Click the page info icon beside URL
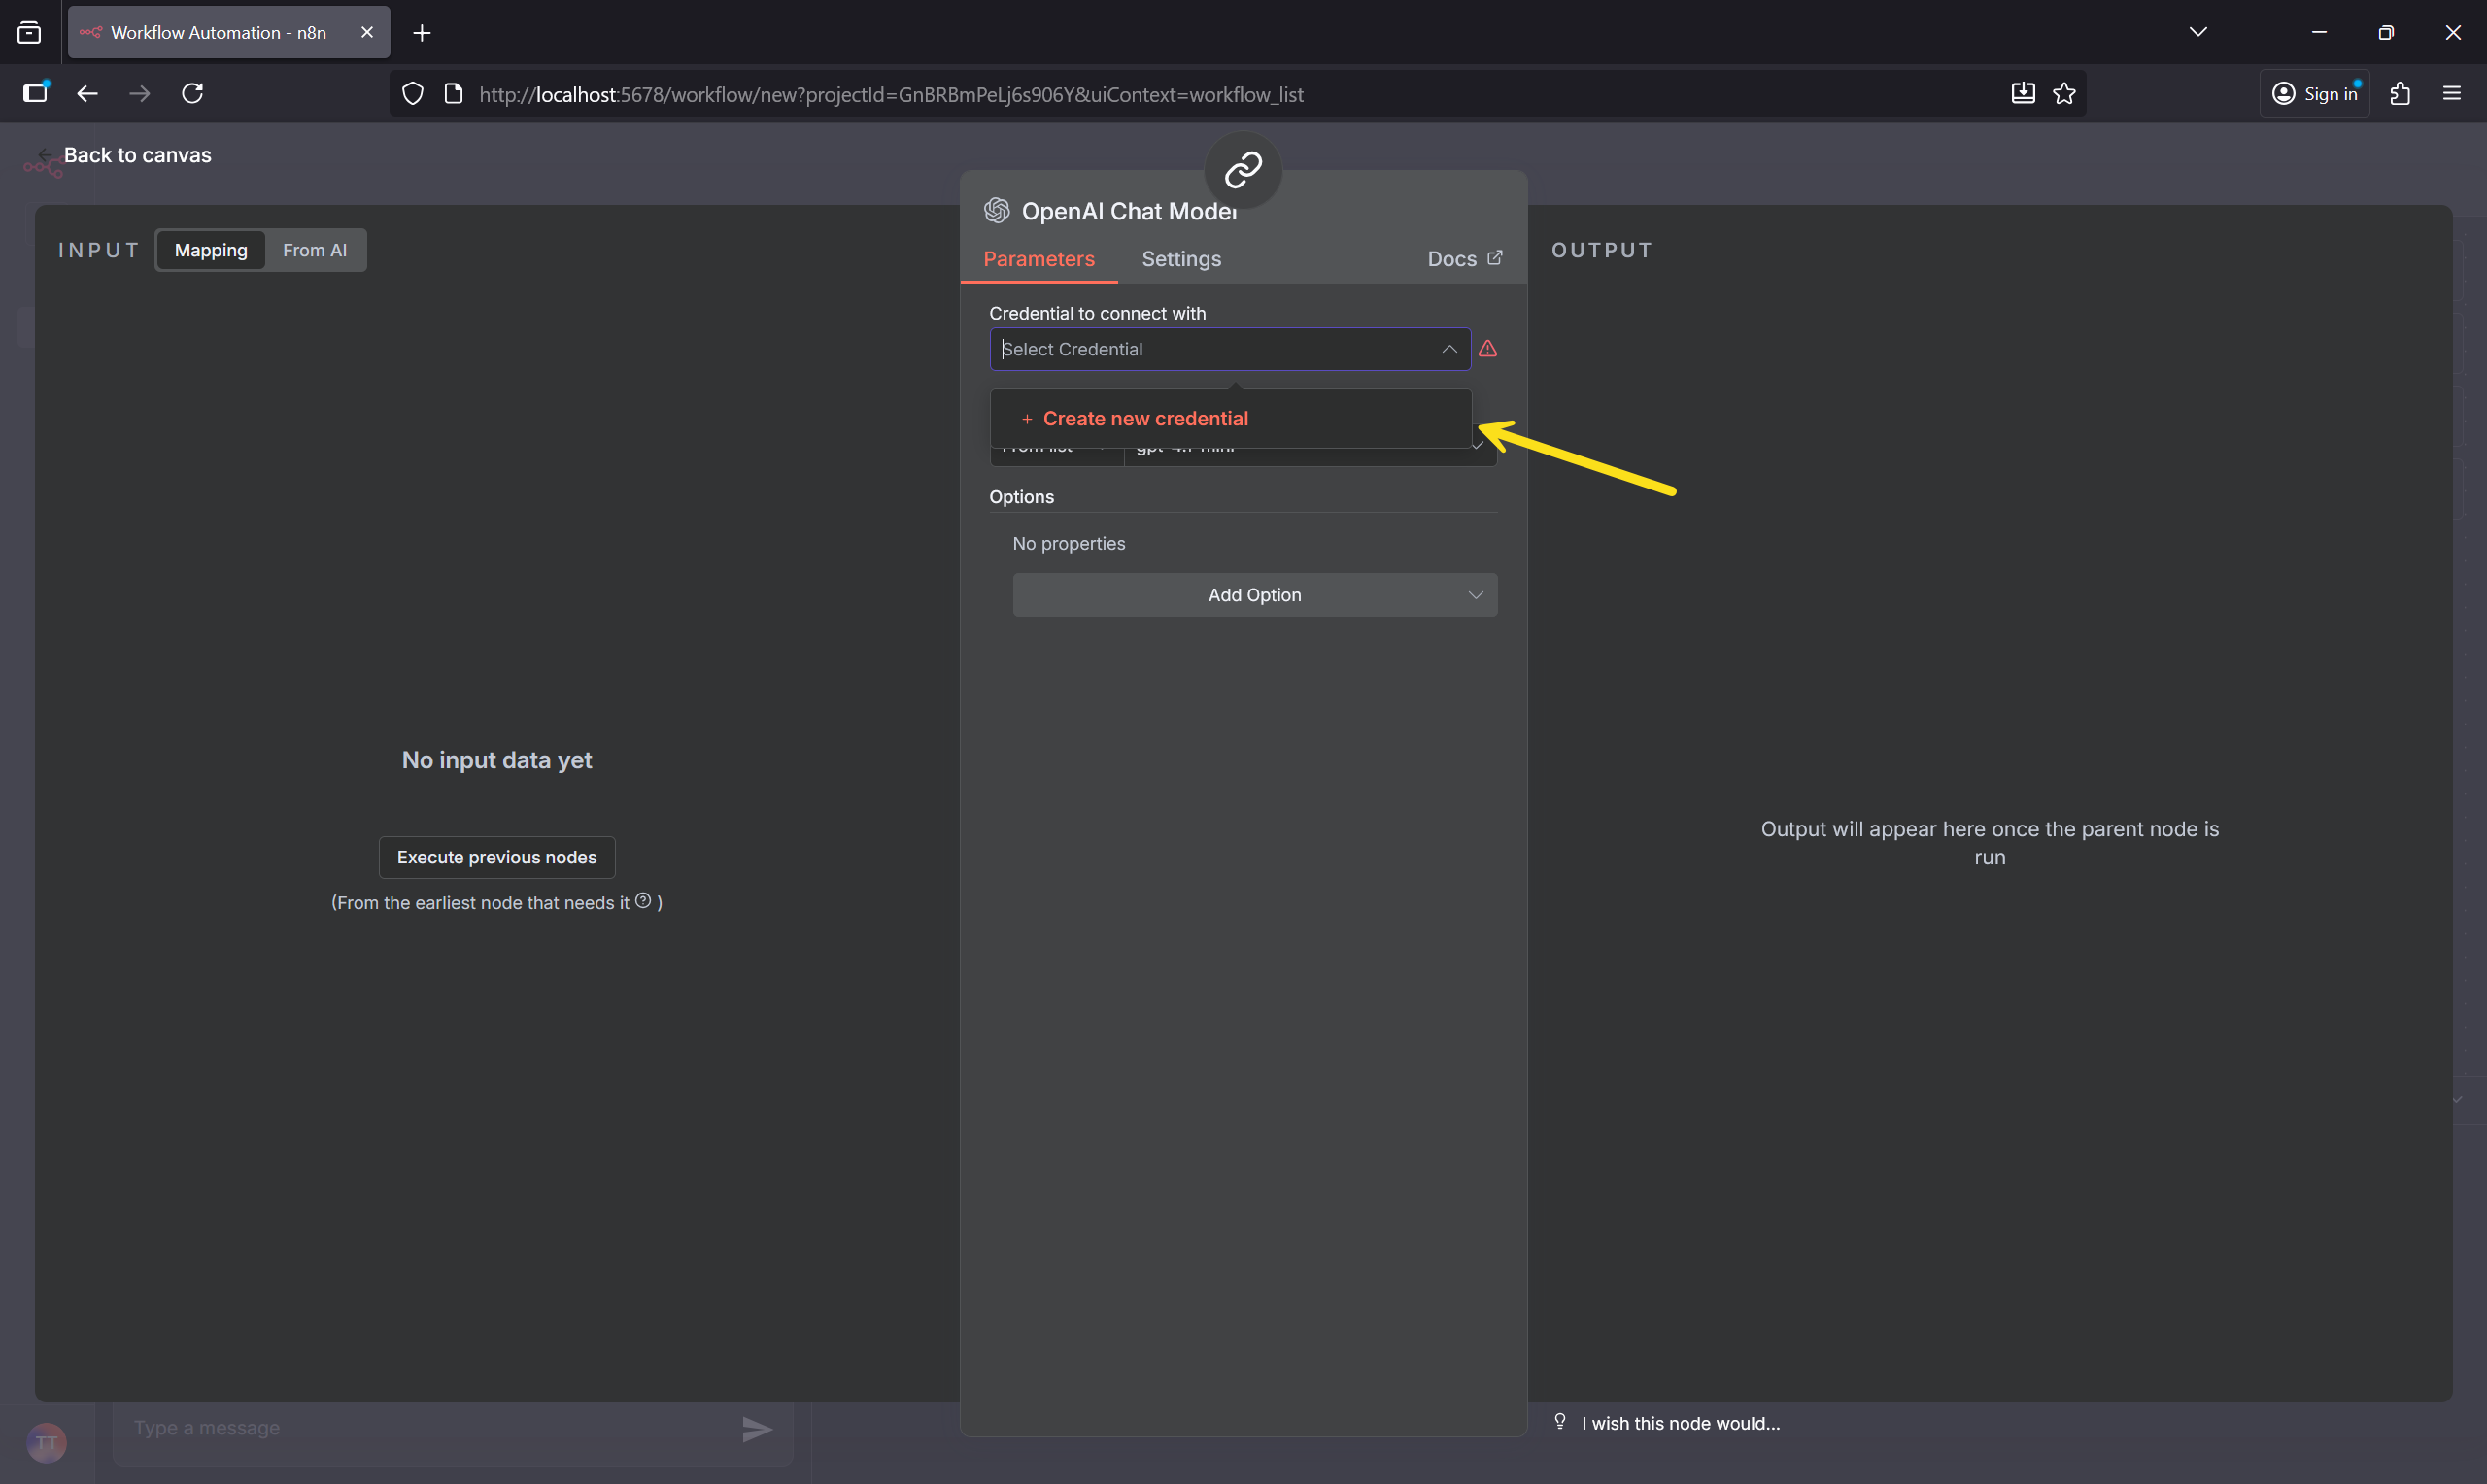 click(x=453, y=94)
